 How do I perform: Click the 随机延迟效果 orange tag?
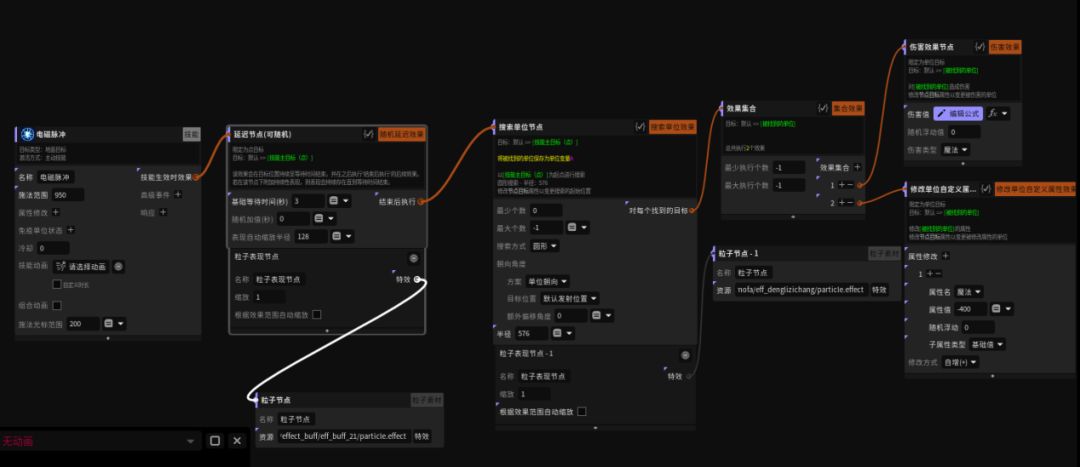point(402,134)
